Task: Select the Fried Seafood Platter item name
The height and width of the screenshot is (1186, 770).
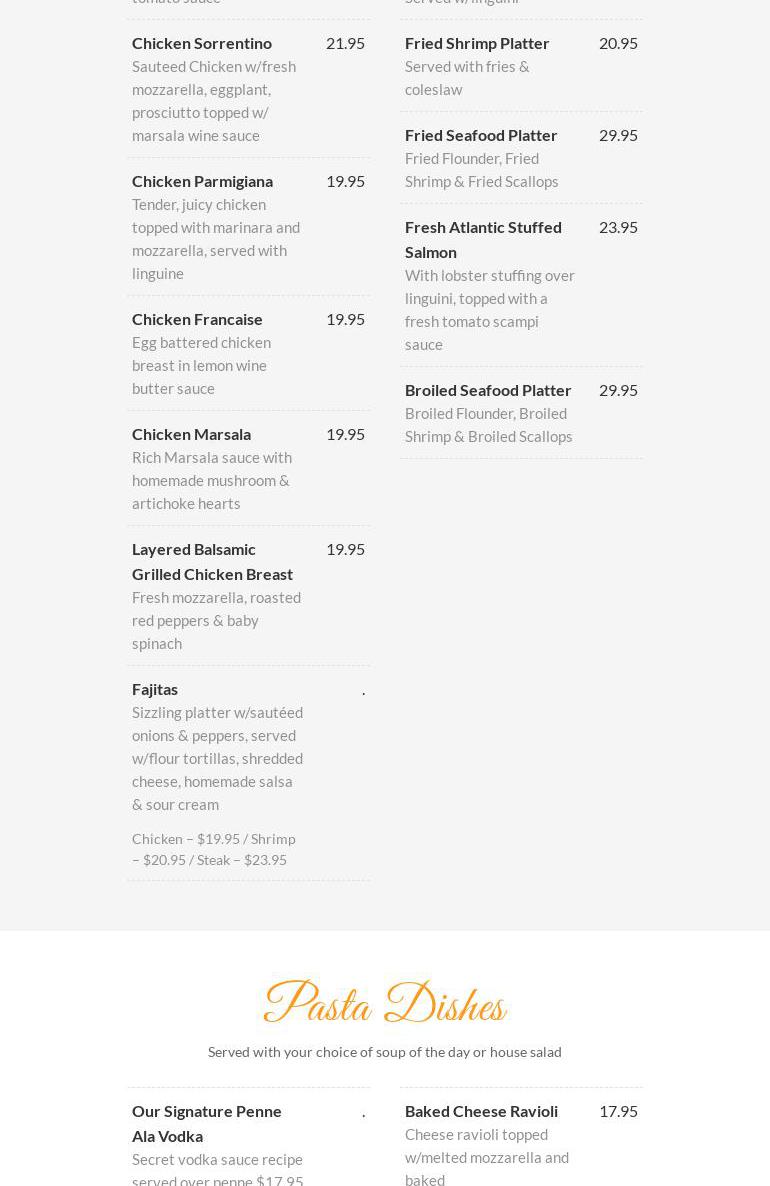Action: tap(481, 135)
